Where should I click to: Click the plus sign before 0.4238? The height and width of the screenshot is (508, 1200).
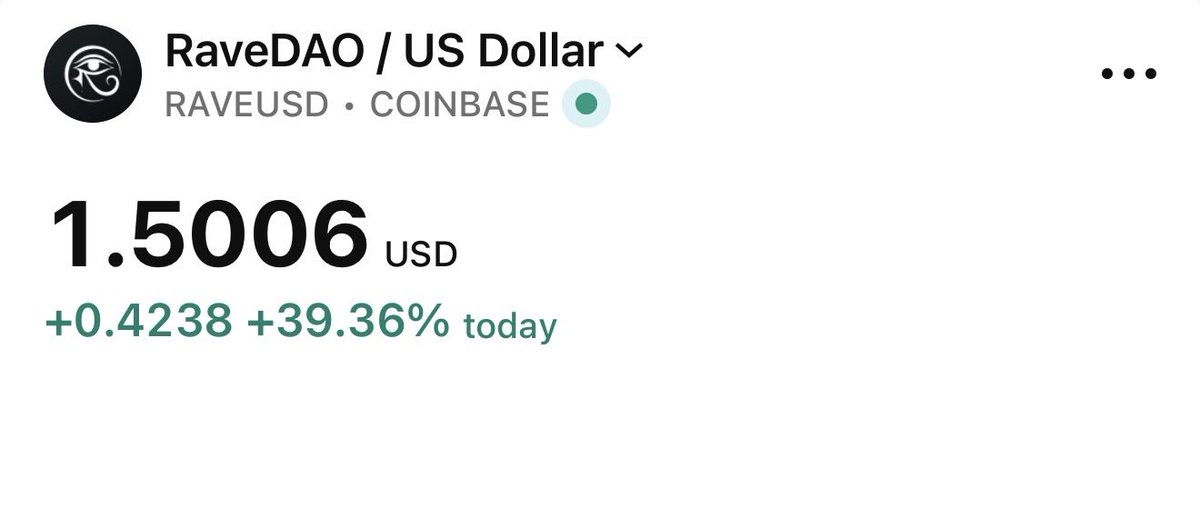55,323
